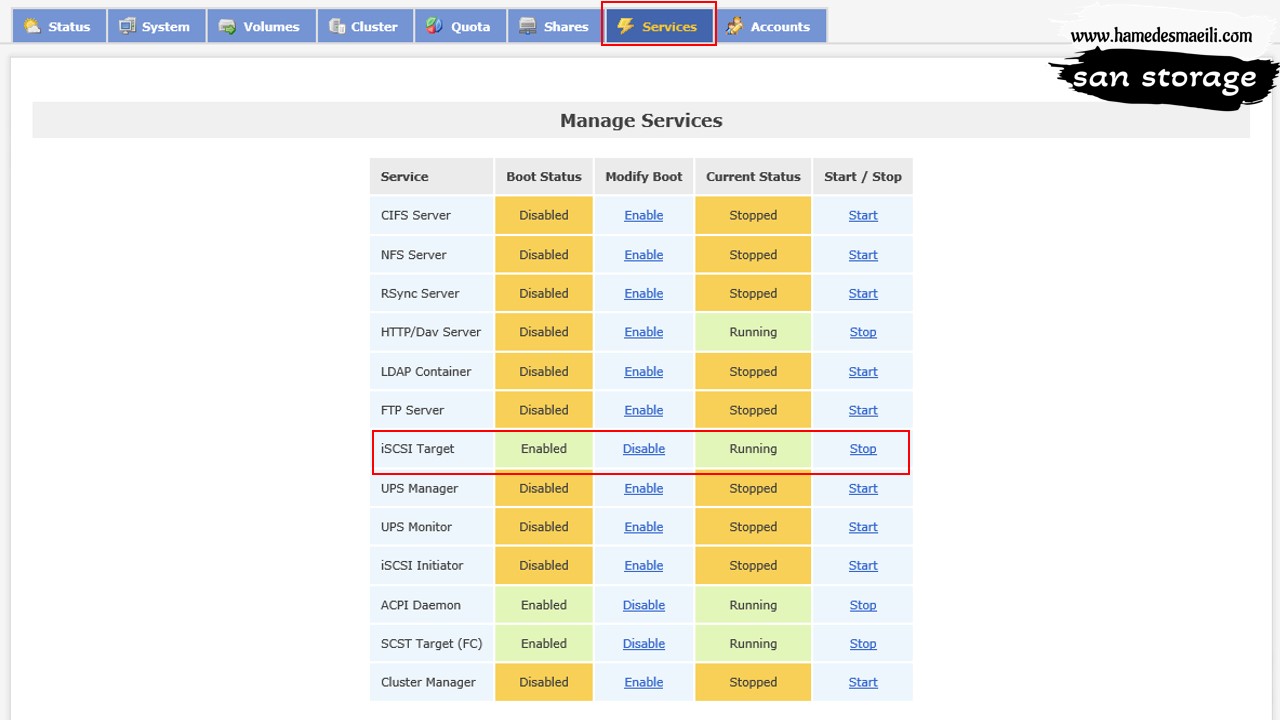
Task: Click the Cluster tab icon
Action: (x=337, y=26)
